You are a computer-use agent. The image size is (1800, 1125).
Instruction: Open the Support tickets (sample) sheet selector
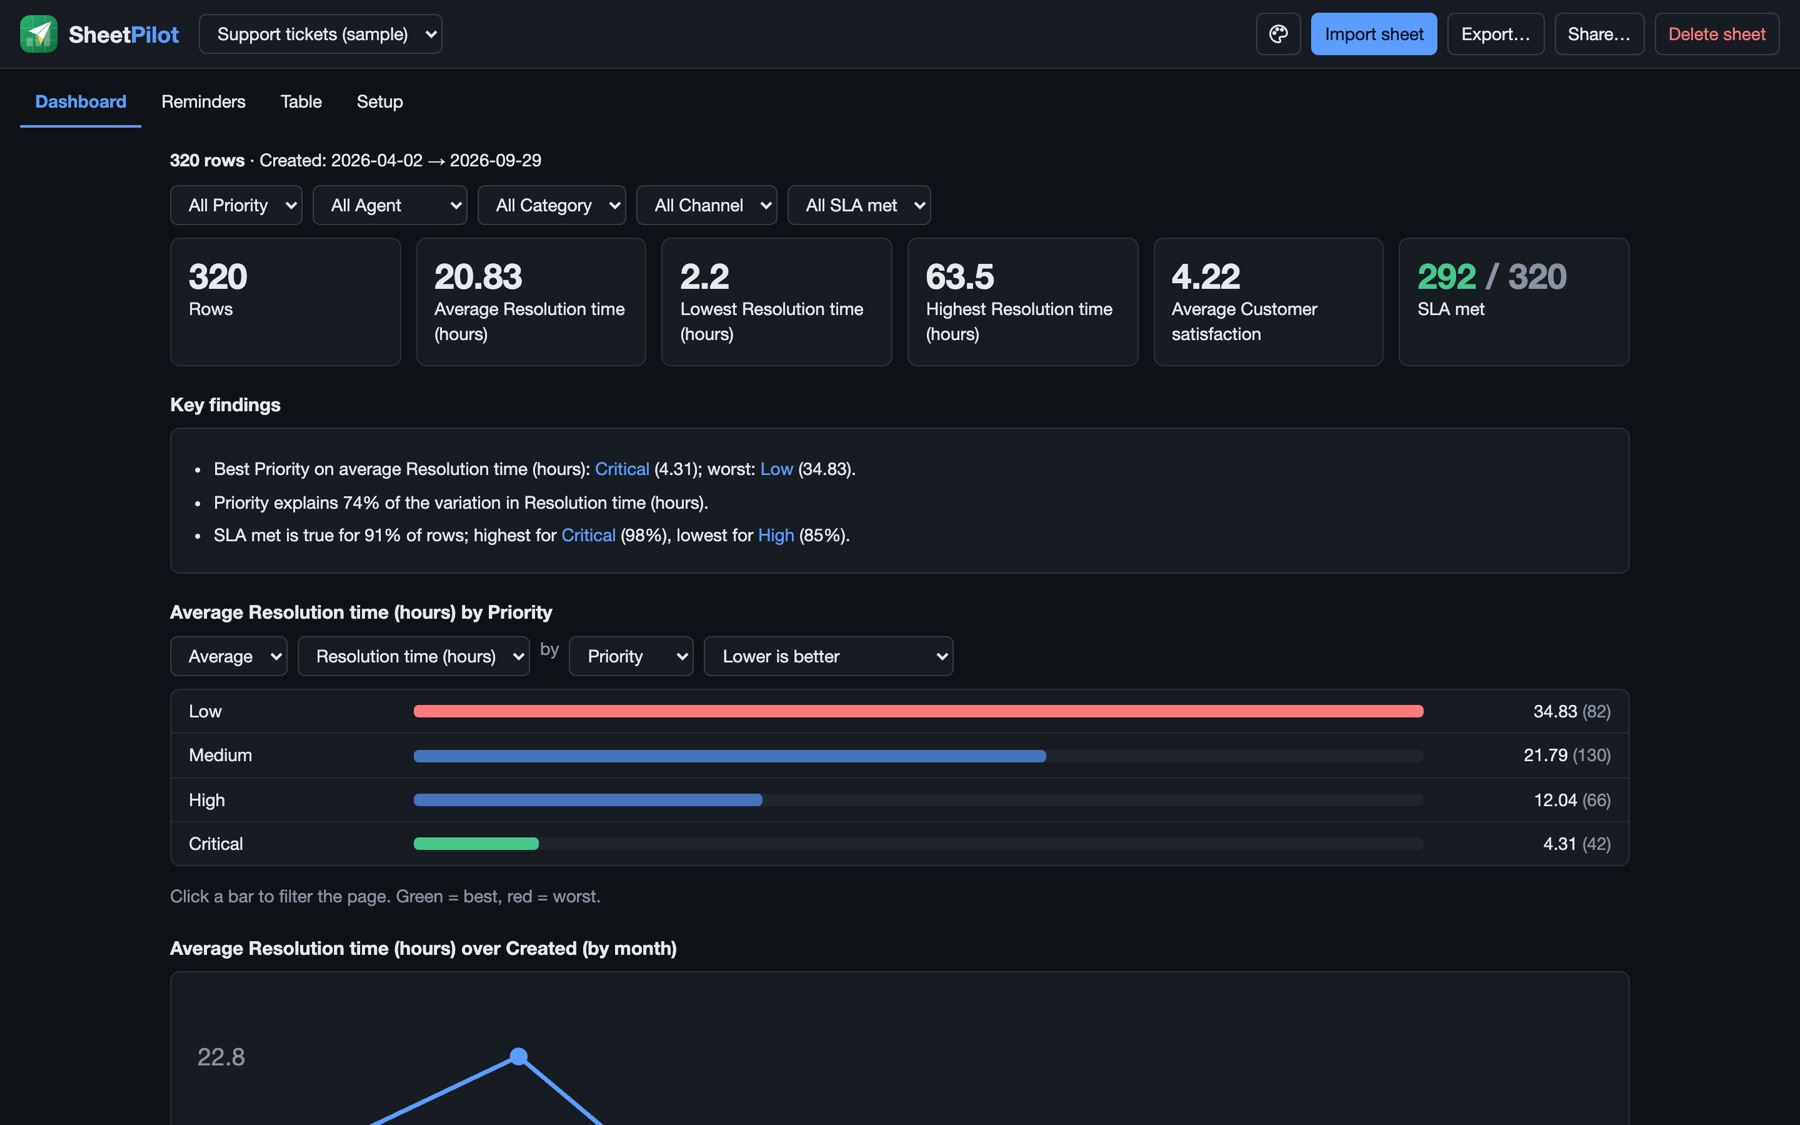click(320, 34)
